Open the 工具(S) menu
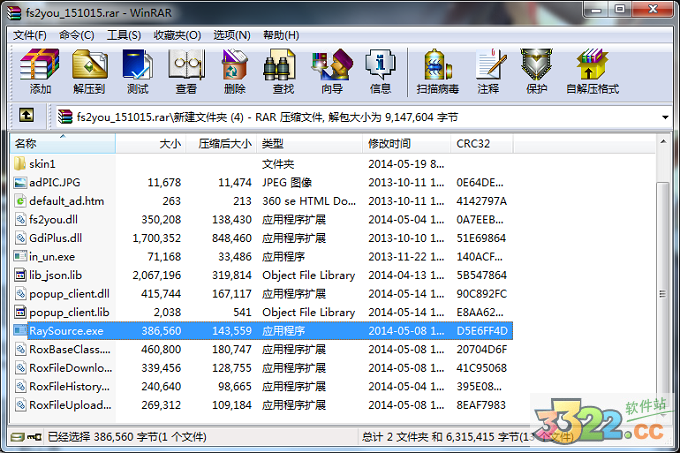The height and width of the screenshot is (453, 680). (124, 35)
